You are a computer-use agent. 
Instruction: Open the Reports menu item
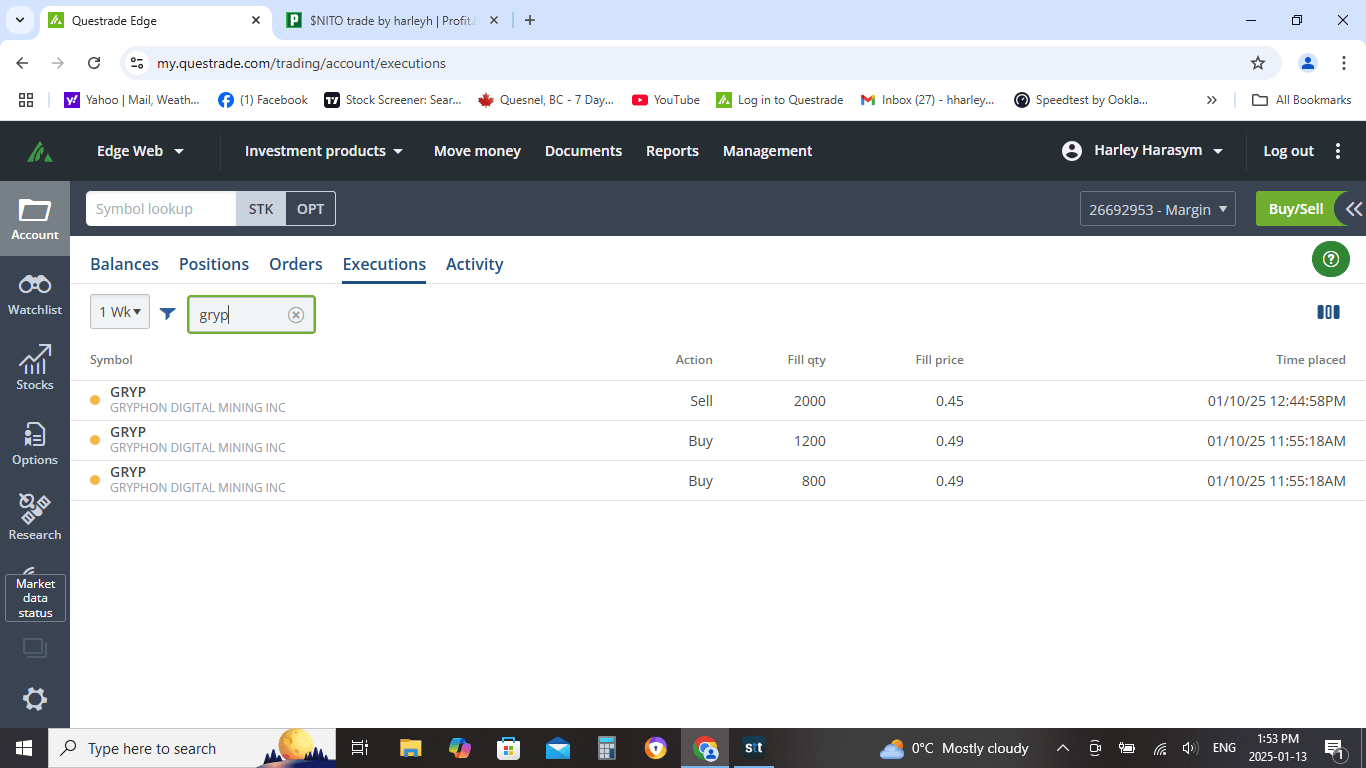point(672,151)
